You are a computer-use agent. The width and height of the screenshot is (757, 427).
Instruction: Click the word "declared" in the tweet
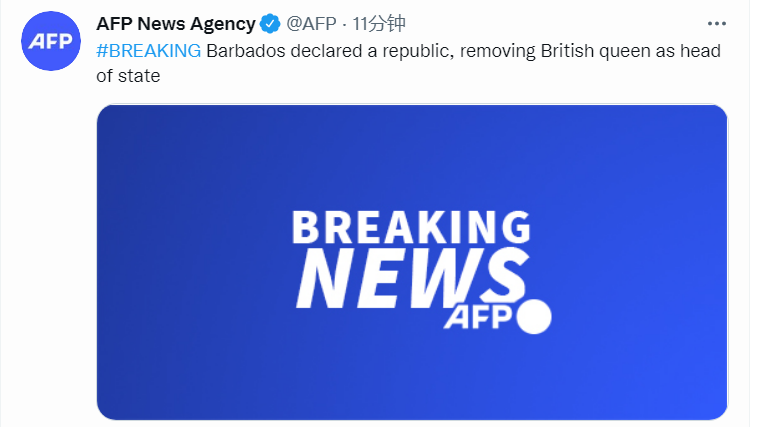coord(322,51)
